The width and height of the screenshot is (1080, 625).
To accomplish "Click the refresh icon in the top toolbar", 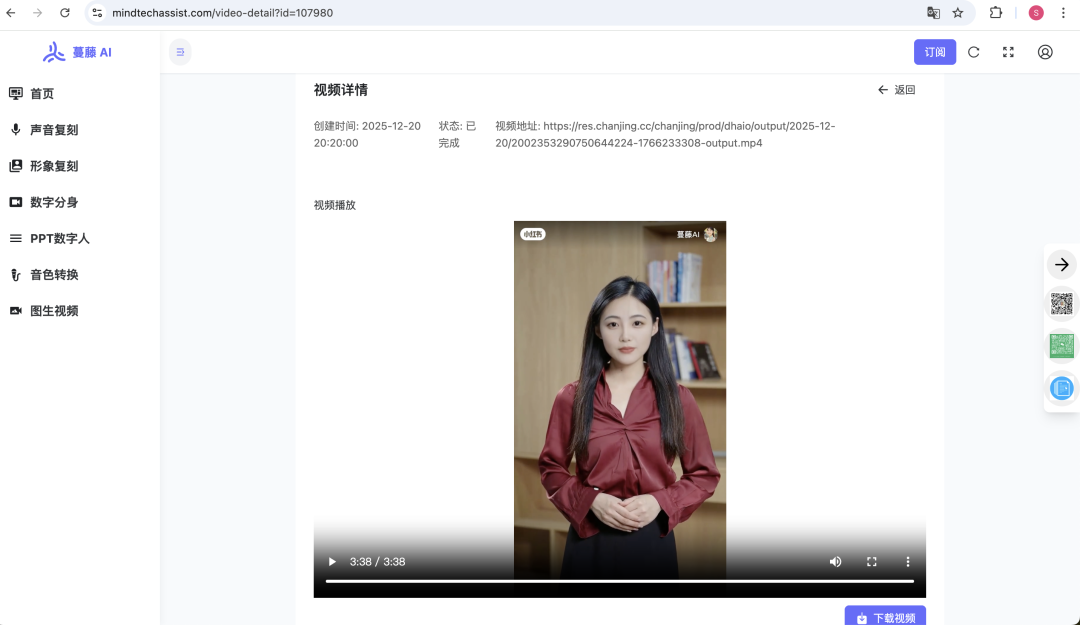I will (973, 52).
